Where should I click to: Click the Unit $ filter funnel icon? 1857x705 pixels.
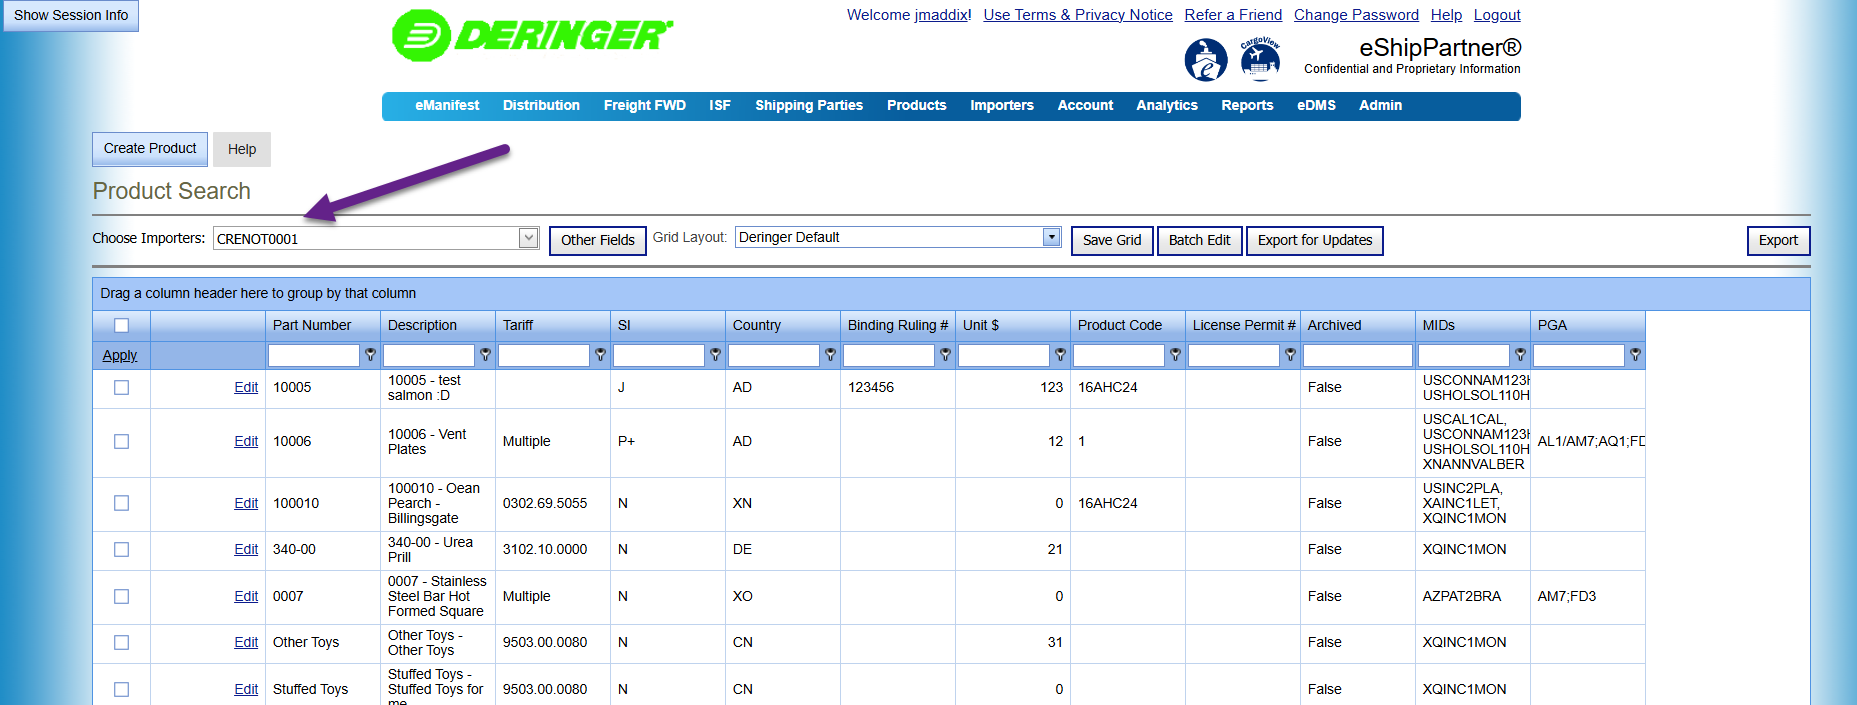1060,355
